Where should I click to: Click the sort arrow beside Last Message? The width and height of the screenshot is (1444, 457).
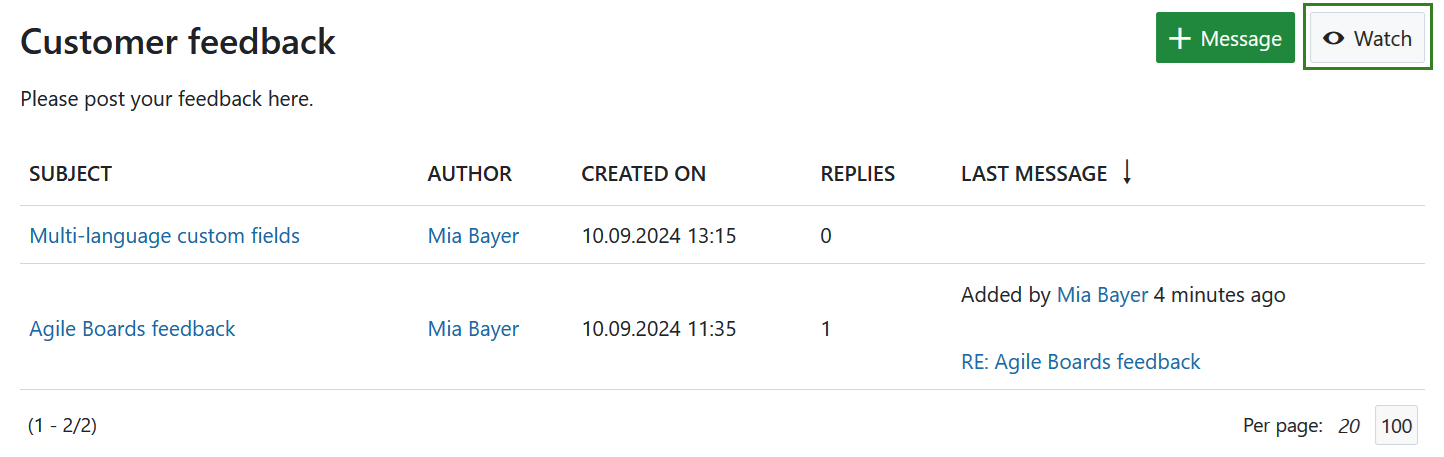1127,173
